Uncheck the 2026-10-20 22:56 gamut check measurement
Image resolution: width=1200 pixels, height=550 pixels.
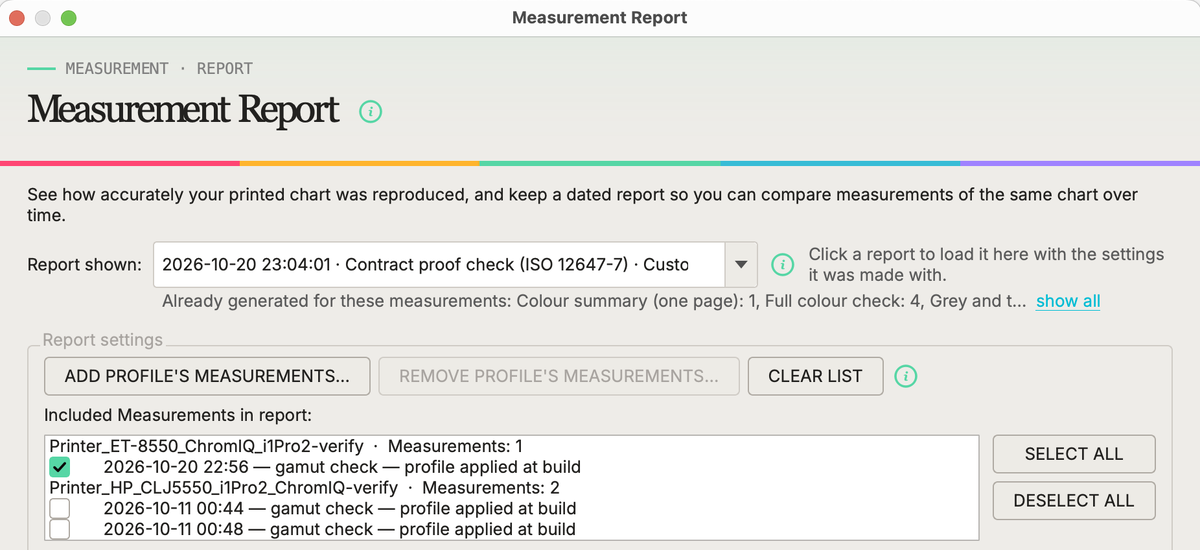click(x=60, y=467)
